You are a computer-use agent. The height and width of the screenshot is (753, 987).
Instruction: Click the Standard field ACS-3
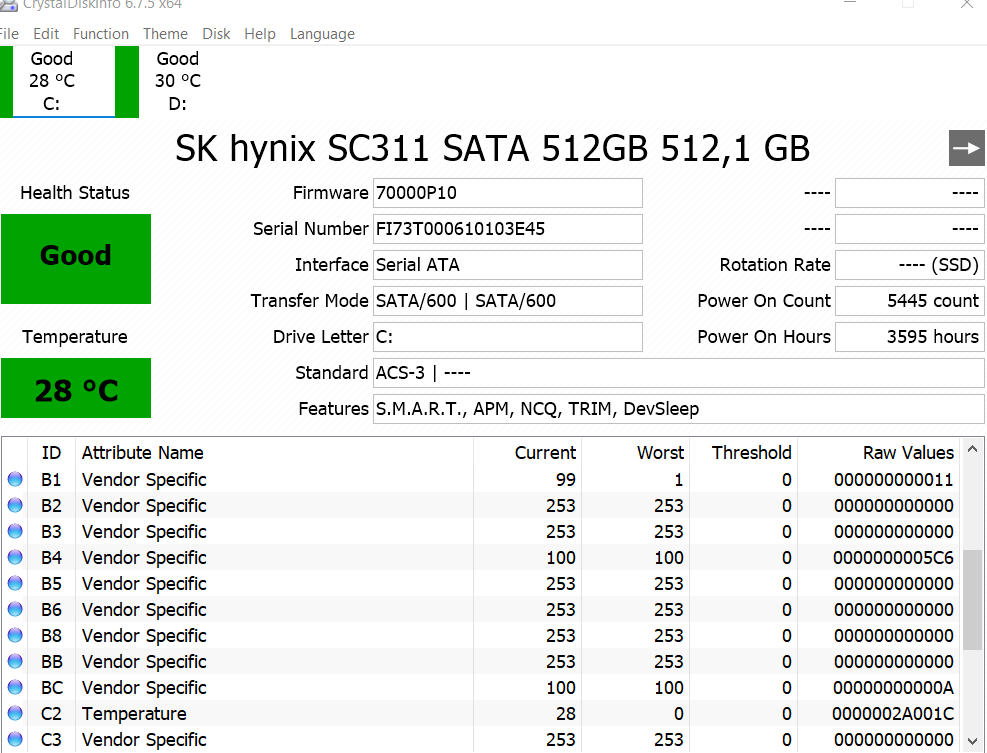(679, 373)
